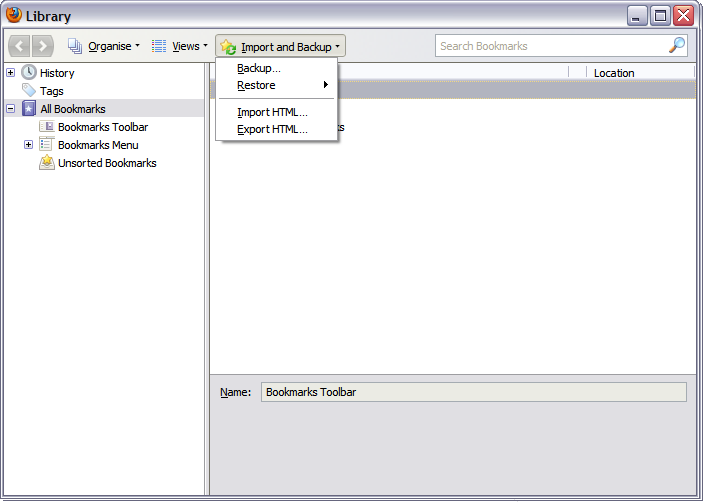Image resolution: width=703 pixels, height=502 pixels.
Task: Open the Organise menu
Action: 104,46
